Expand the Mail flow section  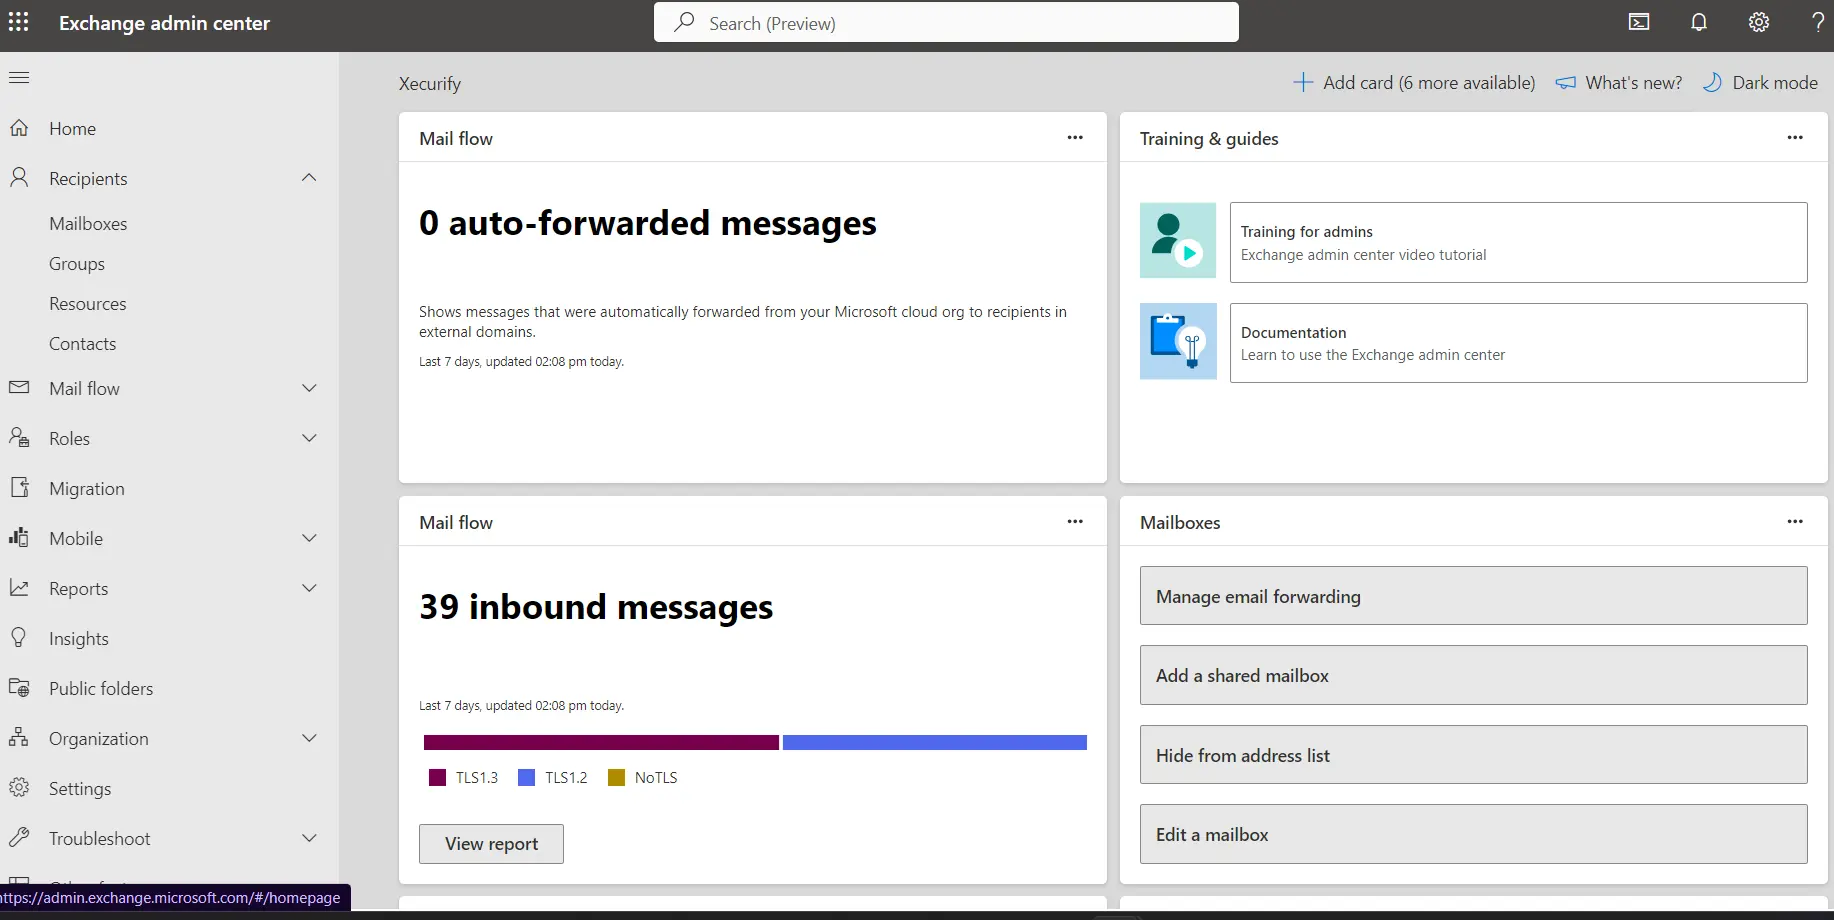click(309, 388)
